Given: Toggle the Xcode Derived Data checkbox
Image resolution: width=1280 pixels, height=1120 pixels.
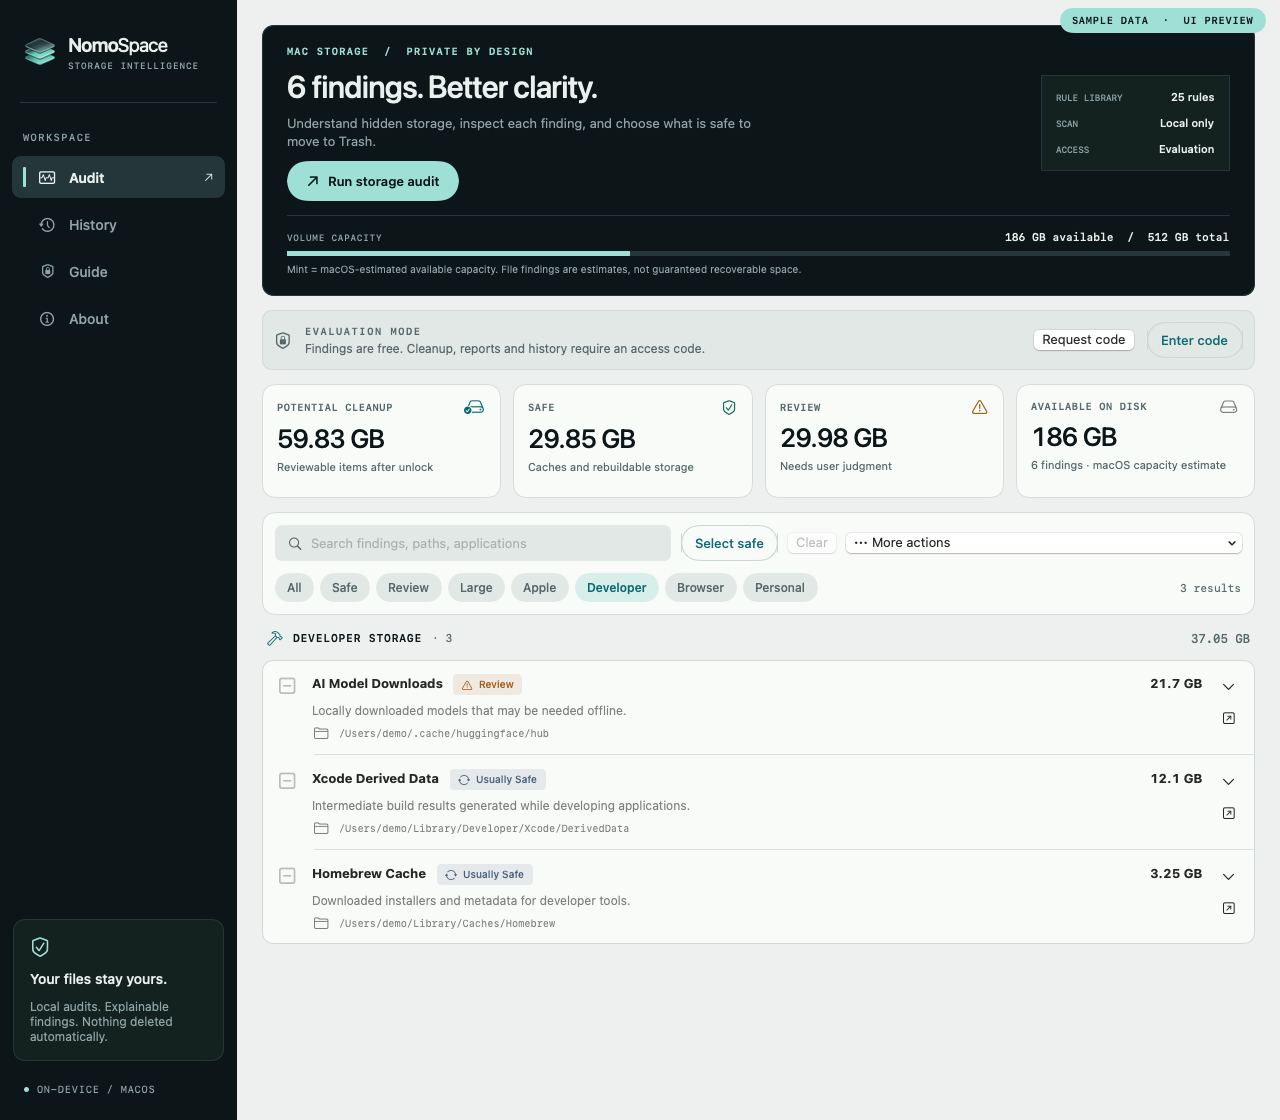Looking at the screenshot, I should (287, 781).
